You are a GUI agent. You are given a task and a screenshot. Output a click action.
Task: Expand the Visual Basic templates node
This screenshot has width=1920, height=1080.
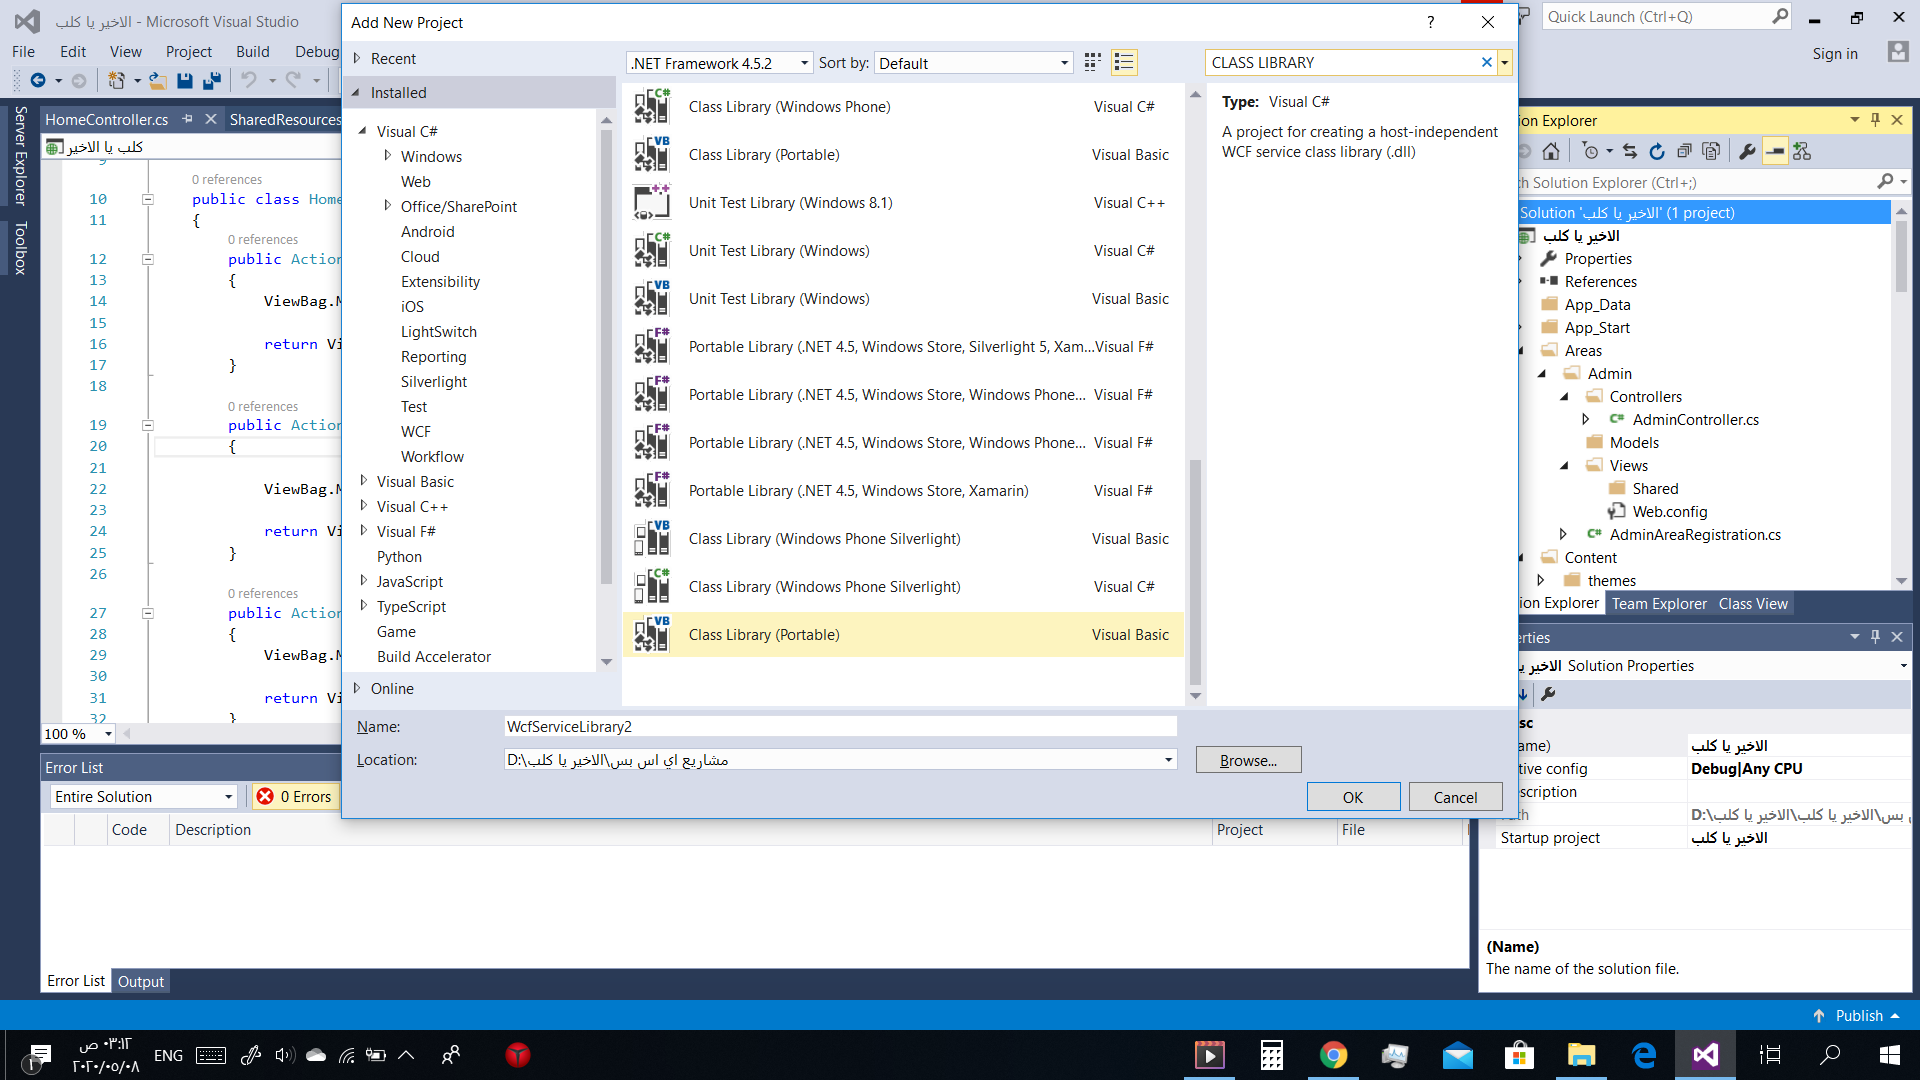click(x=364, y=481)
